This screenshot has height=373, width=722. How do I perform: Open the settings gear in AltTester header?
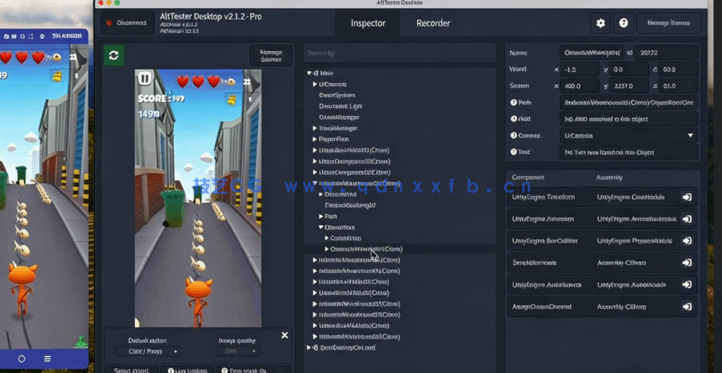pyautogui.click(x=600, y=23)
